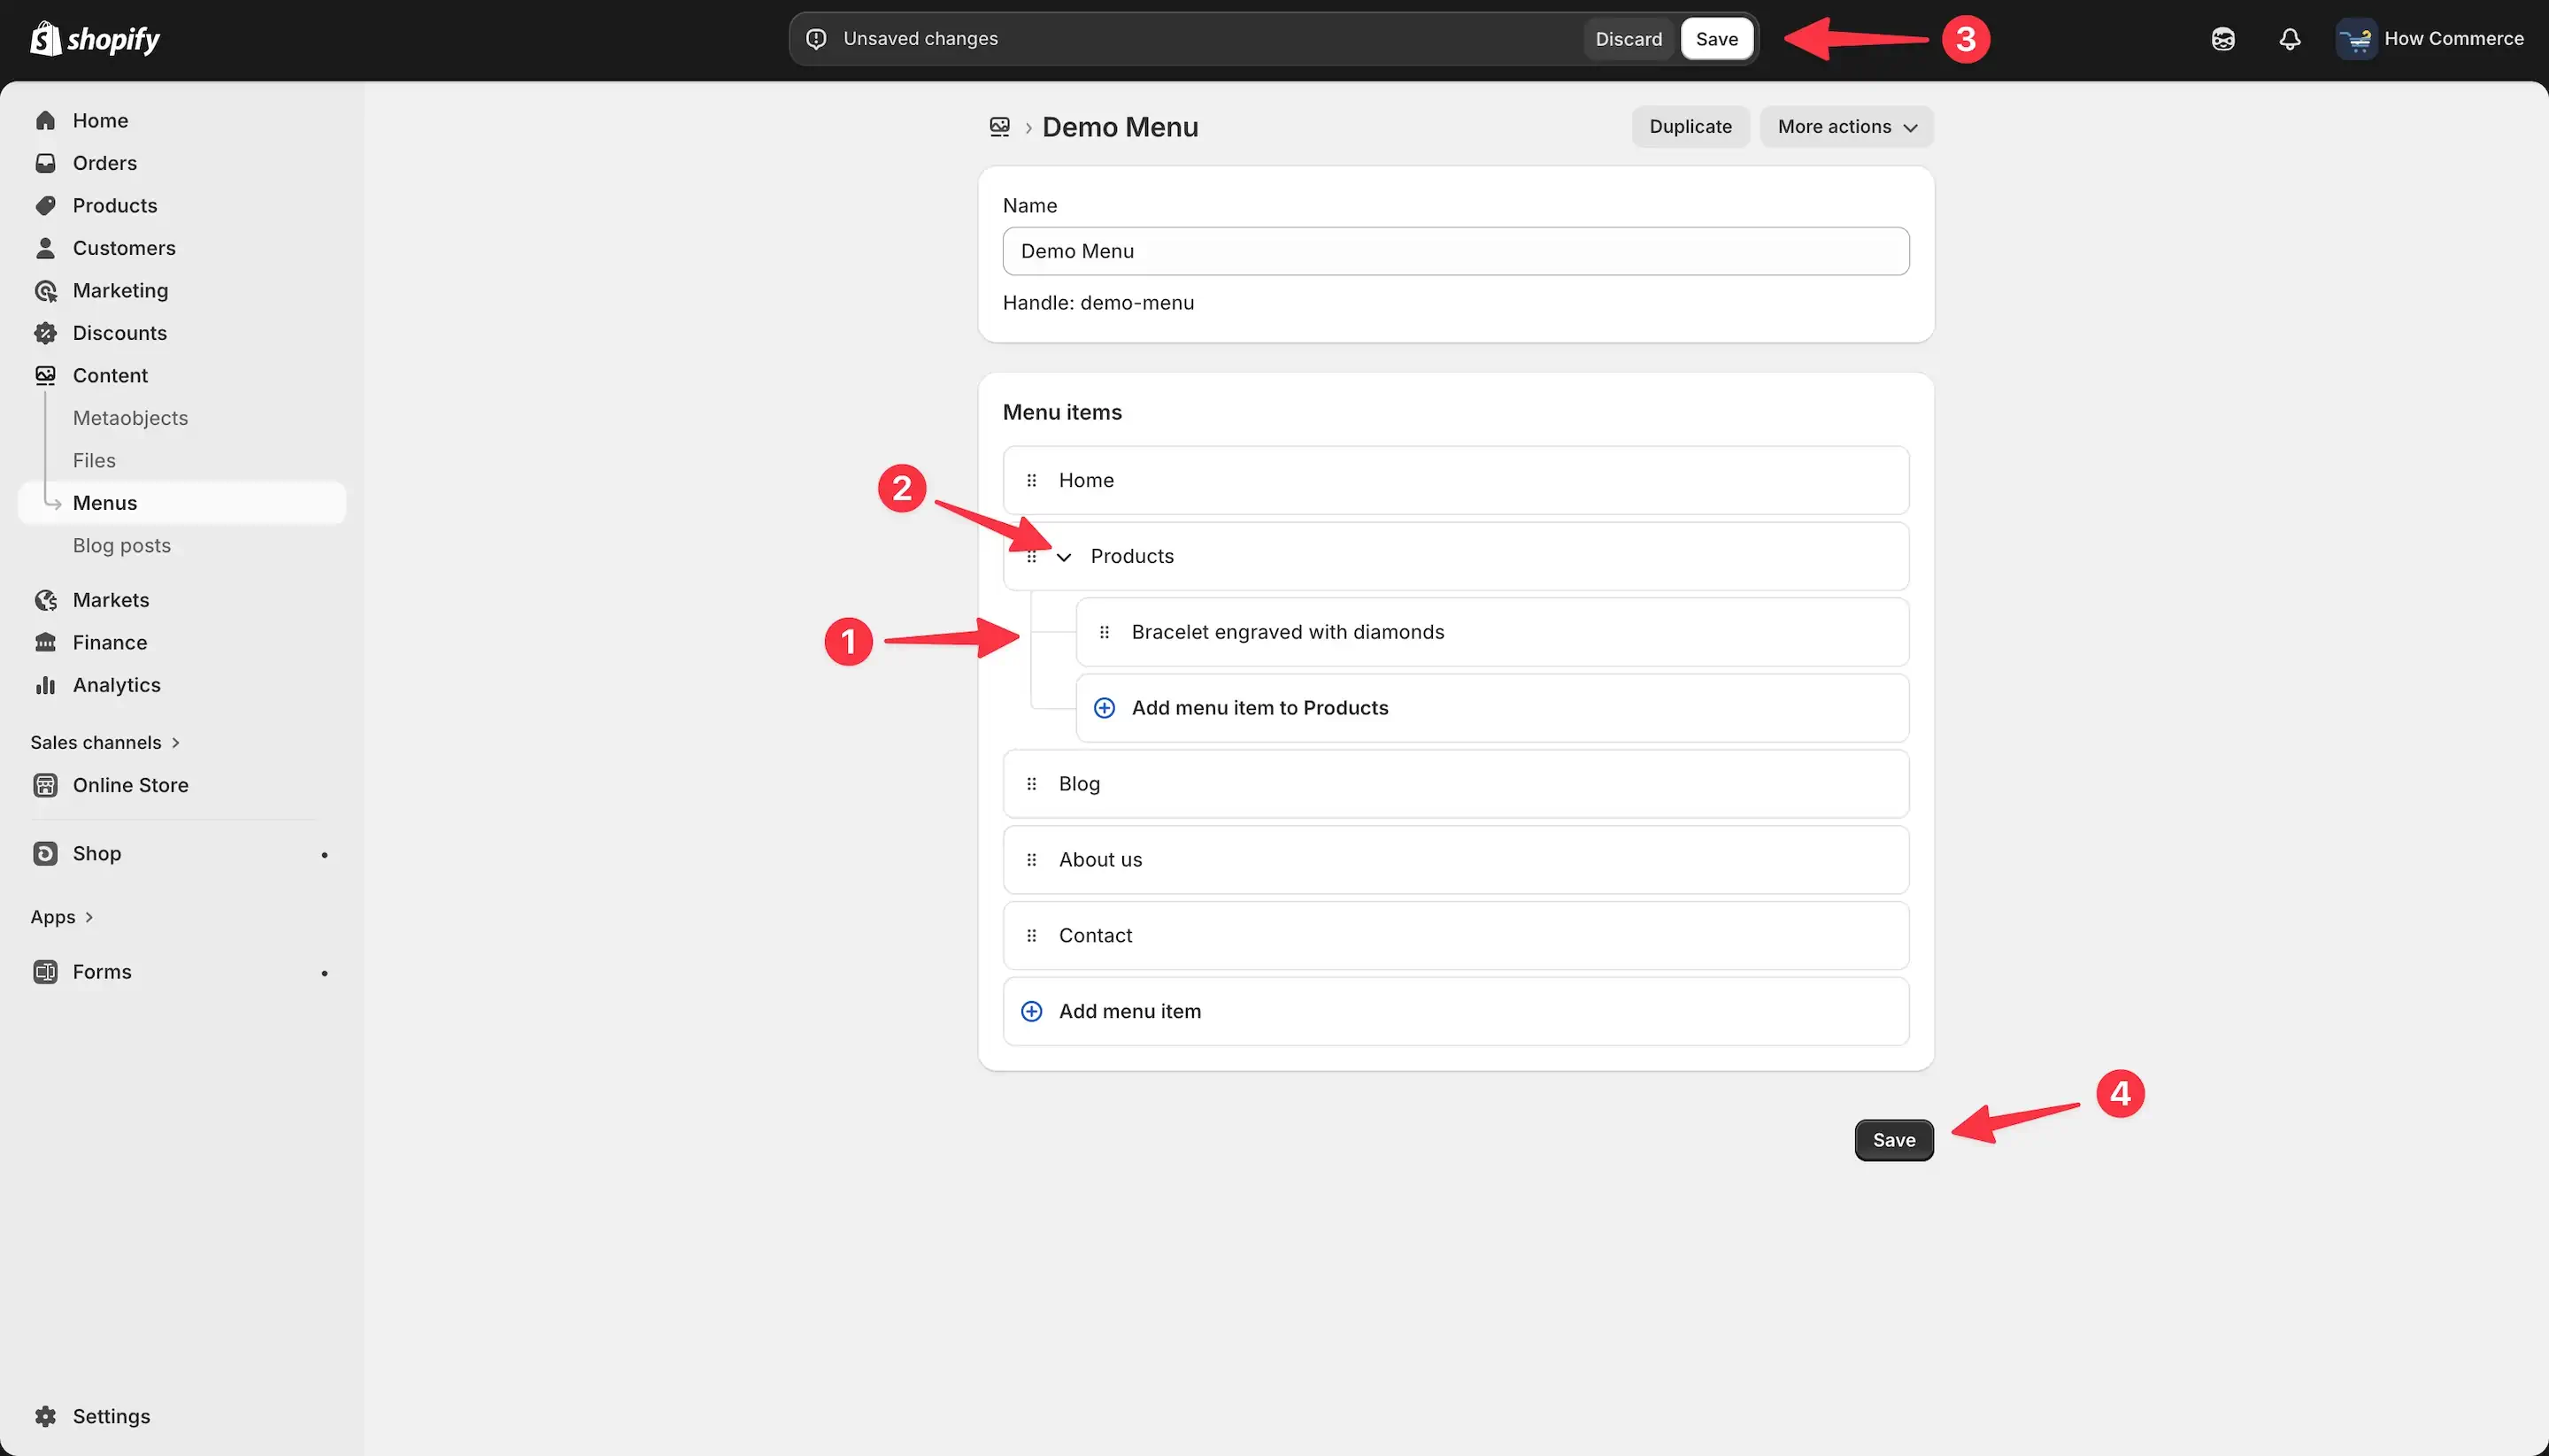Save changes in the top bar
Screen dimensions: 2549x1456
click(x=1716, y=39)
